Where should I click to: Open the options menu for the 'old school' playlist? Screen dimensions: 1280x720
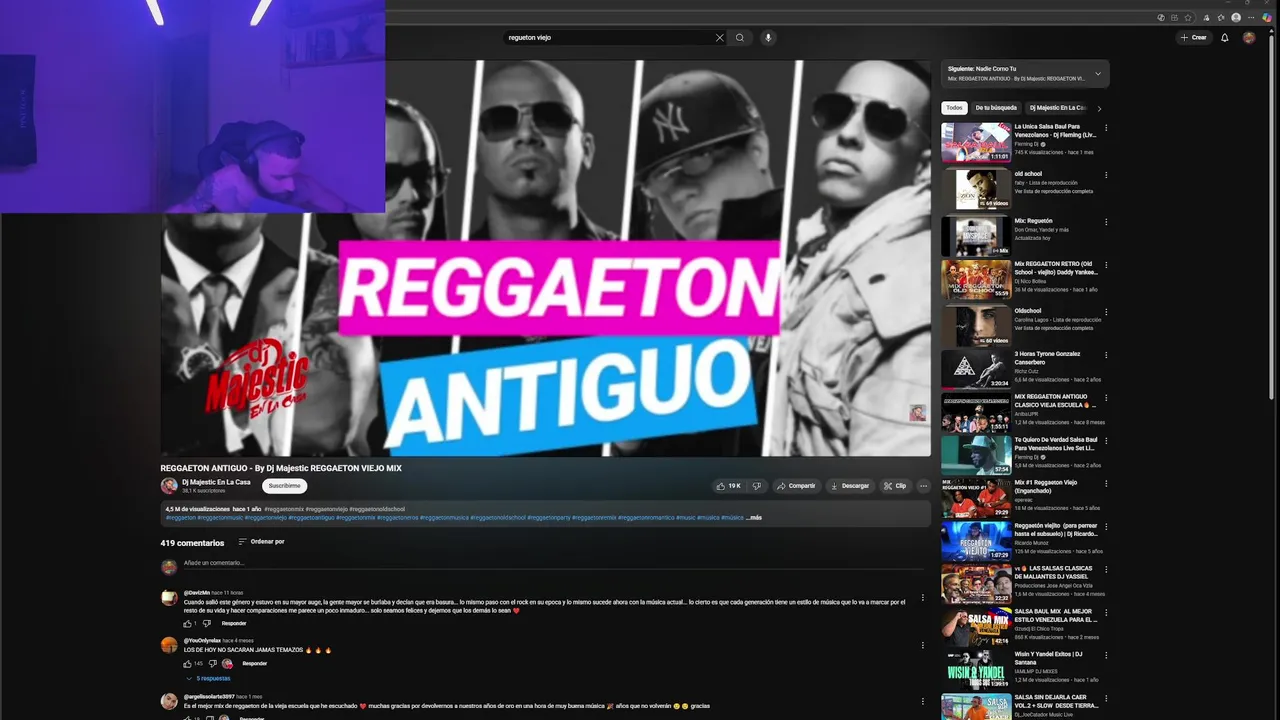1106,175
